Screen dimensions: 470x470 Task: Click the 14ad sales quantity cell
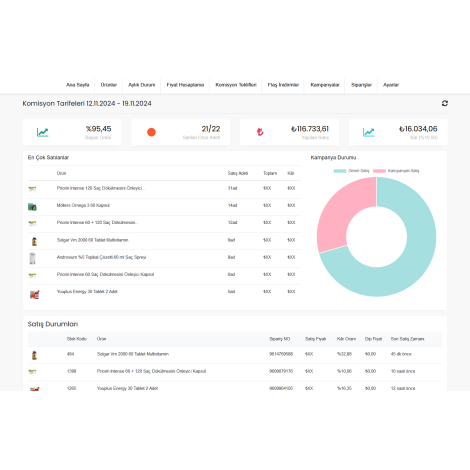click(x=232, y=205)
